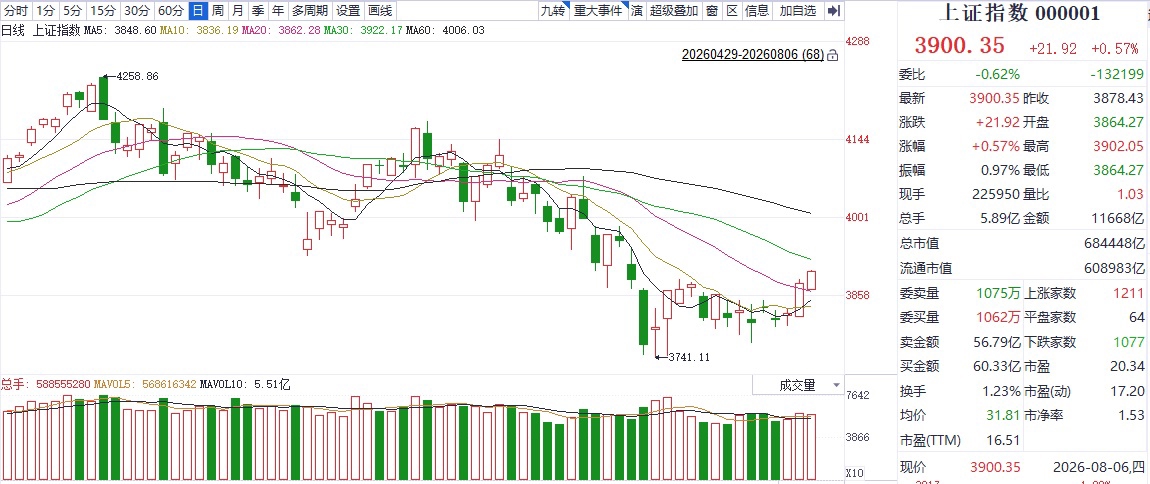1150x484 pixels.
Task: Expand the 成交量 indicator dropdown
Action: [835, 385]
